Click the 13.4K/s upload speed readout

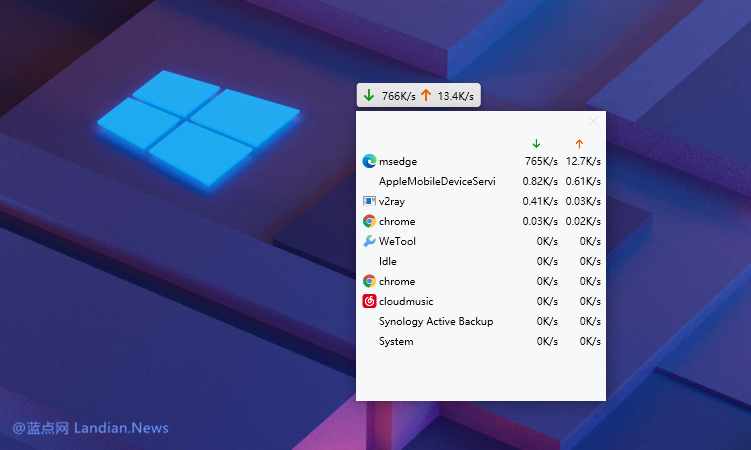point(456,96)
